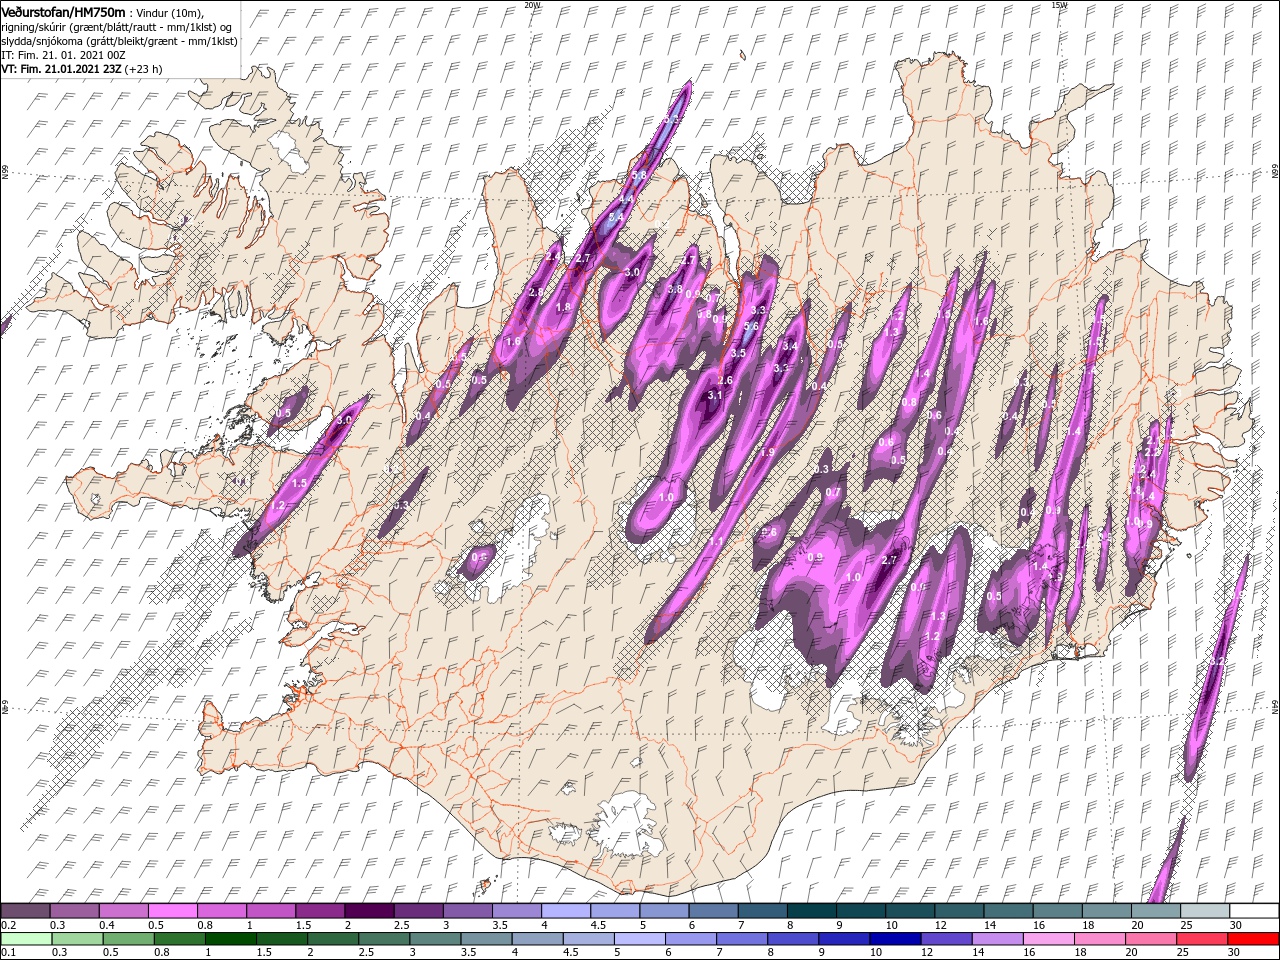Screen dimensions: 1280x960
Task: Pick the bright red lower-row swatch at 30
Action: 1254,939
